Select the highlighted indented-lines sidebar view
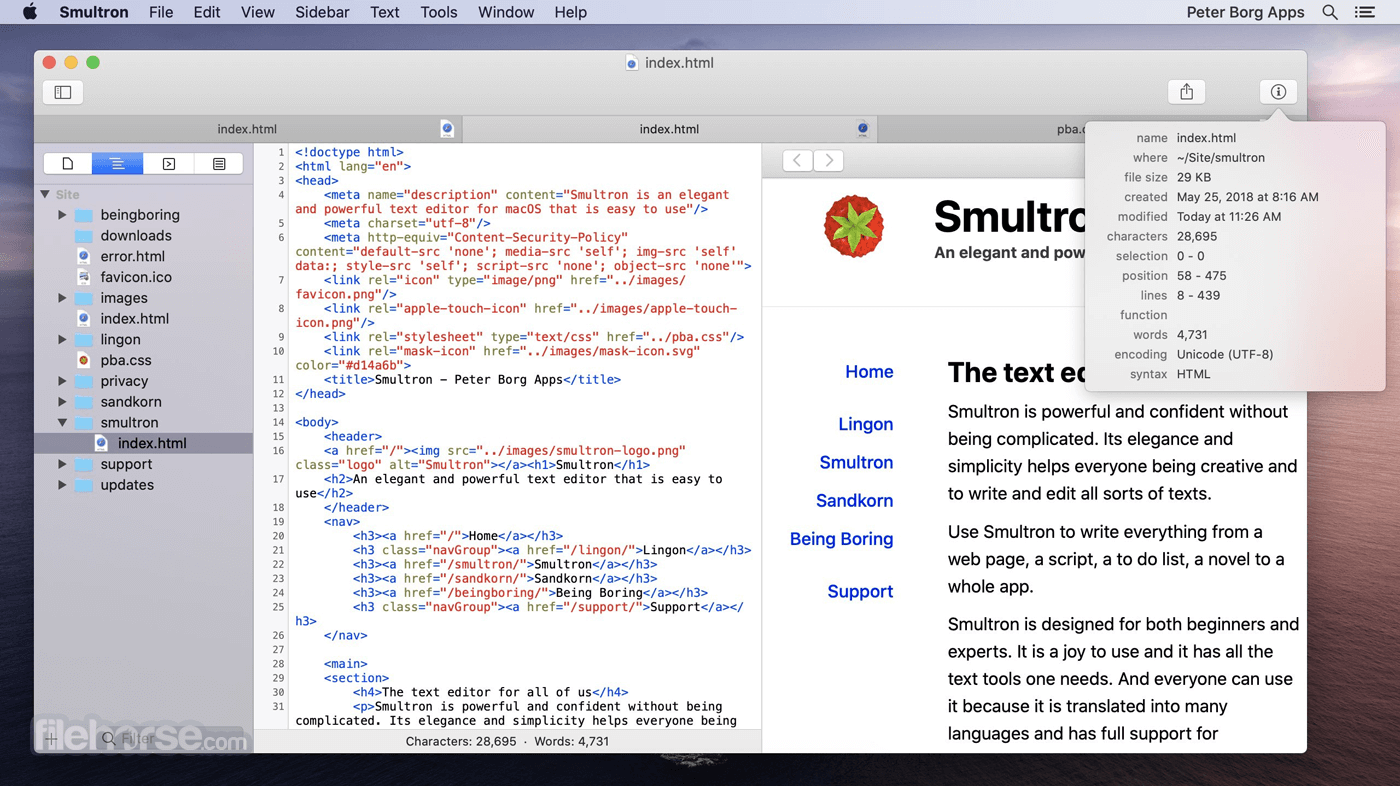Image resolution: width=1400 pixels, height=786 pixels. coord(118,164)
